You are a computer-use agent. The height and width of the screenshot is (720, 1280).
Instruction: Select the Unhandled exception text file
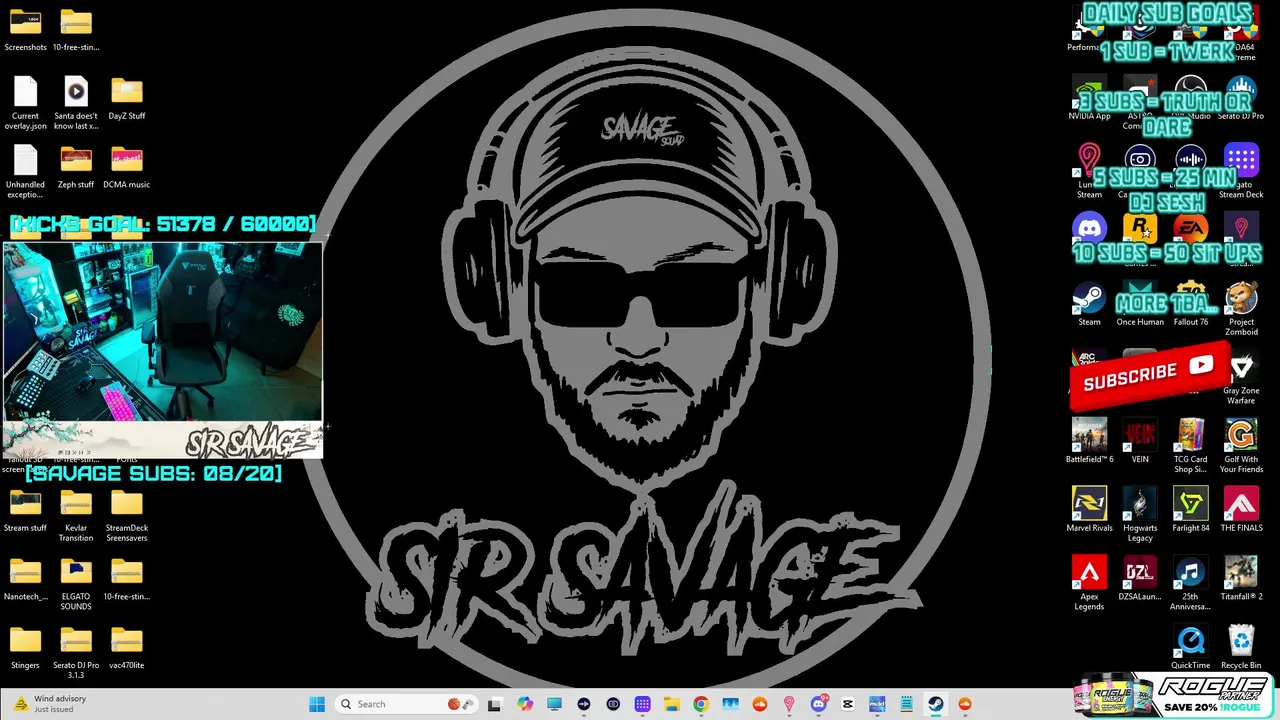pyautogui.click(x=25, y=172)
